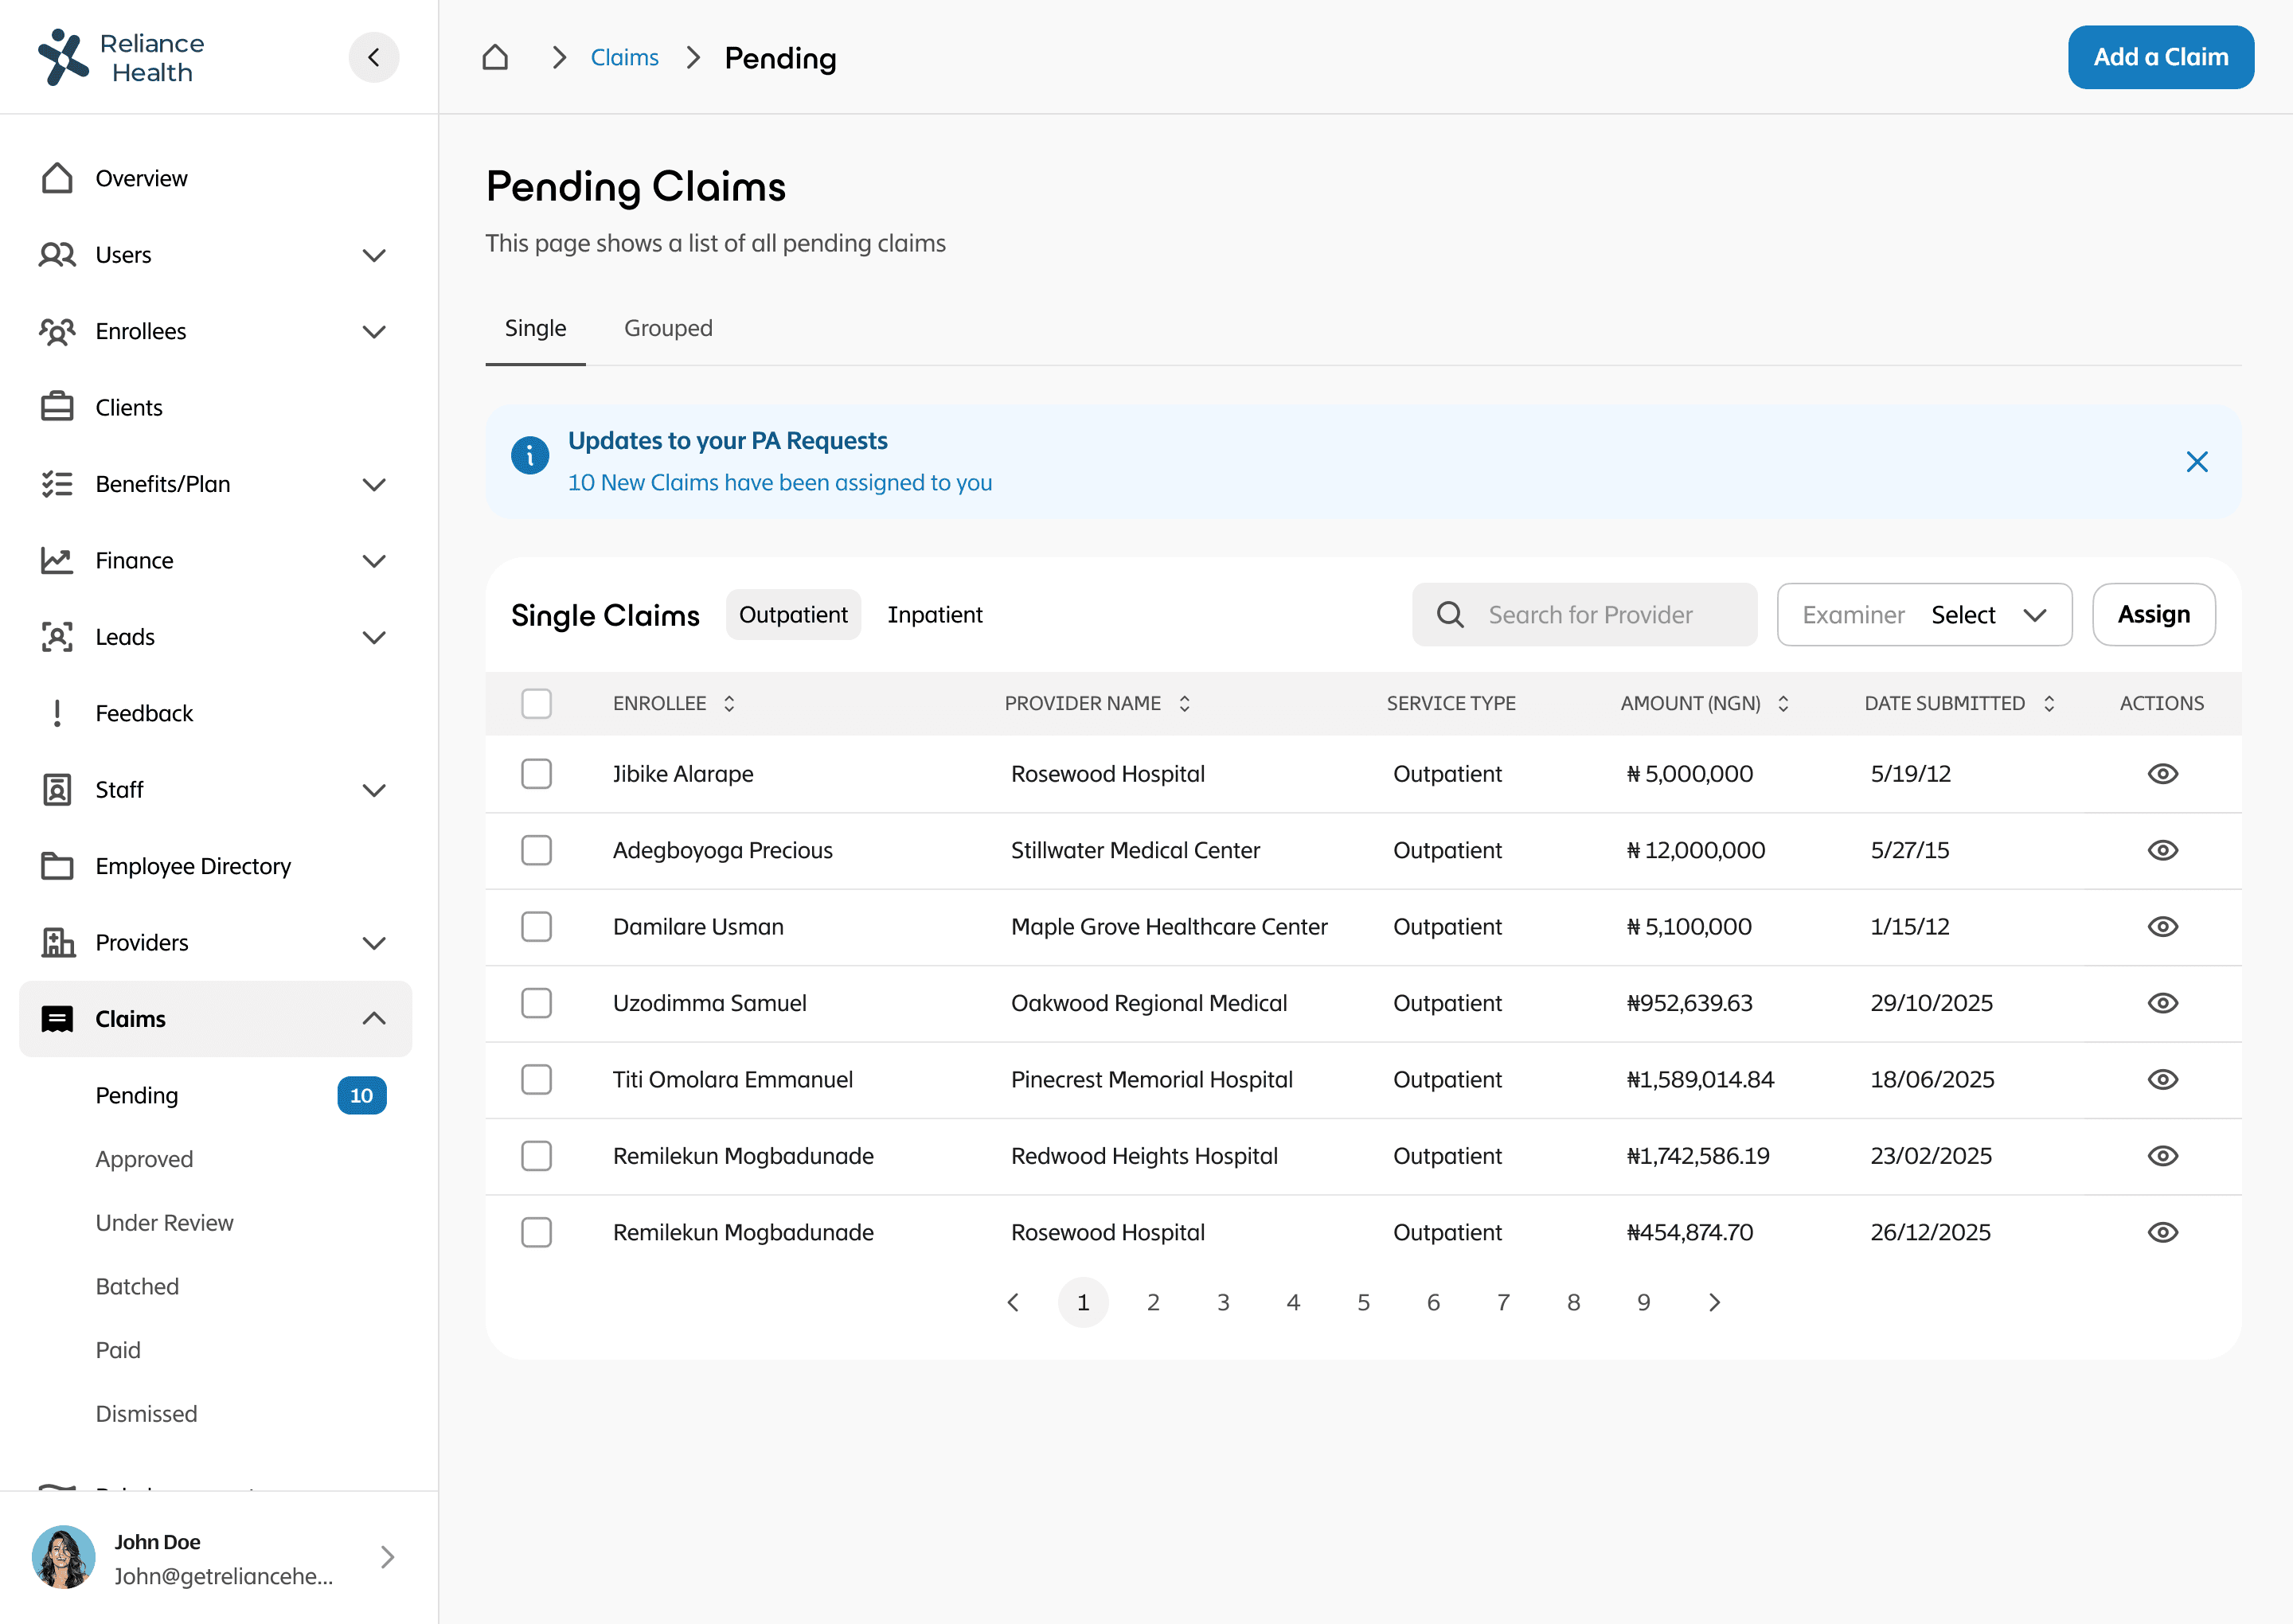2293x1624 pixels.
Task: Expand the Enrollees sidebar menu
Action: (373, 331)
